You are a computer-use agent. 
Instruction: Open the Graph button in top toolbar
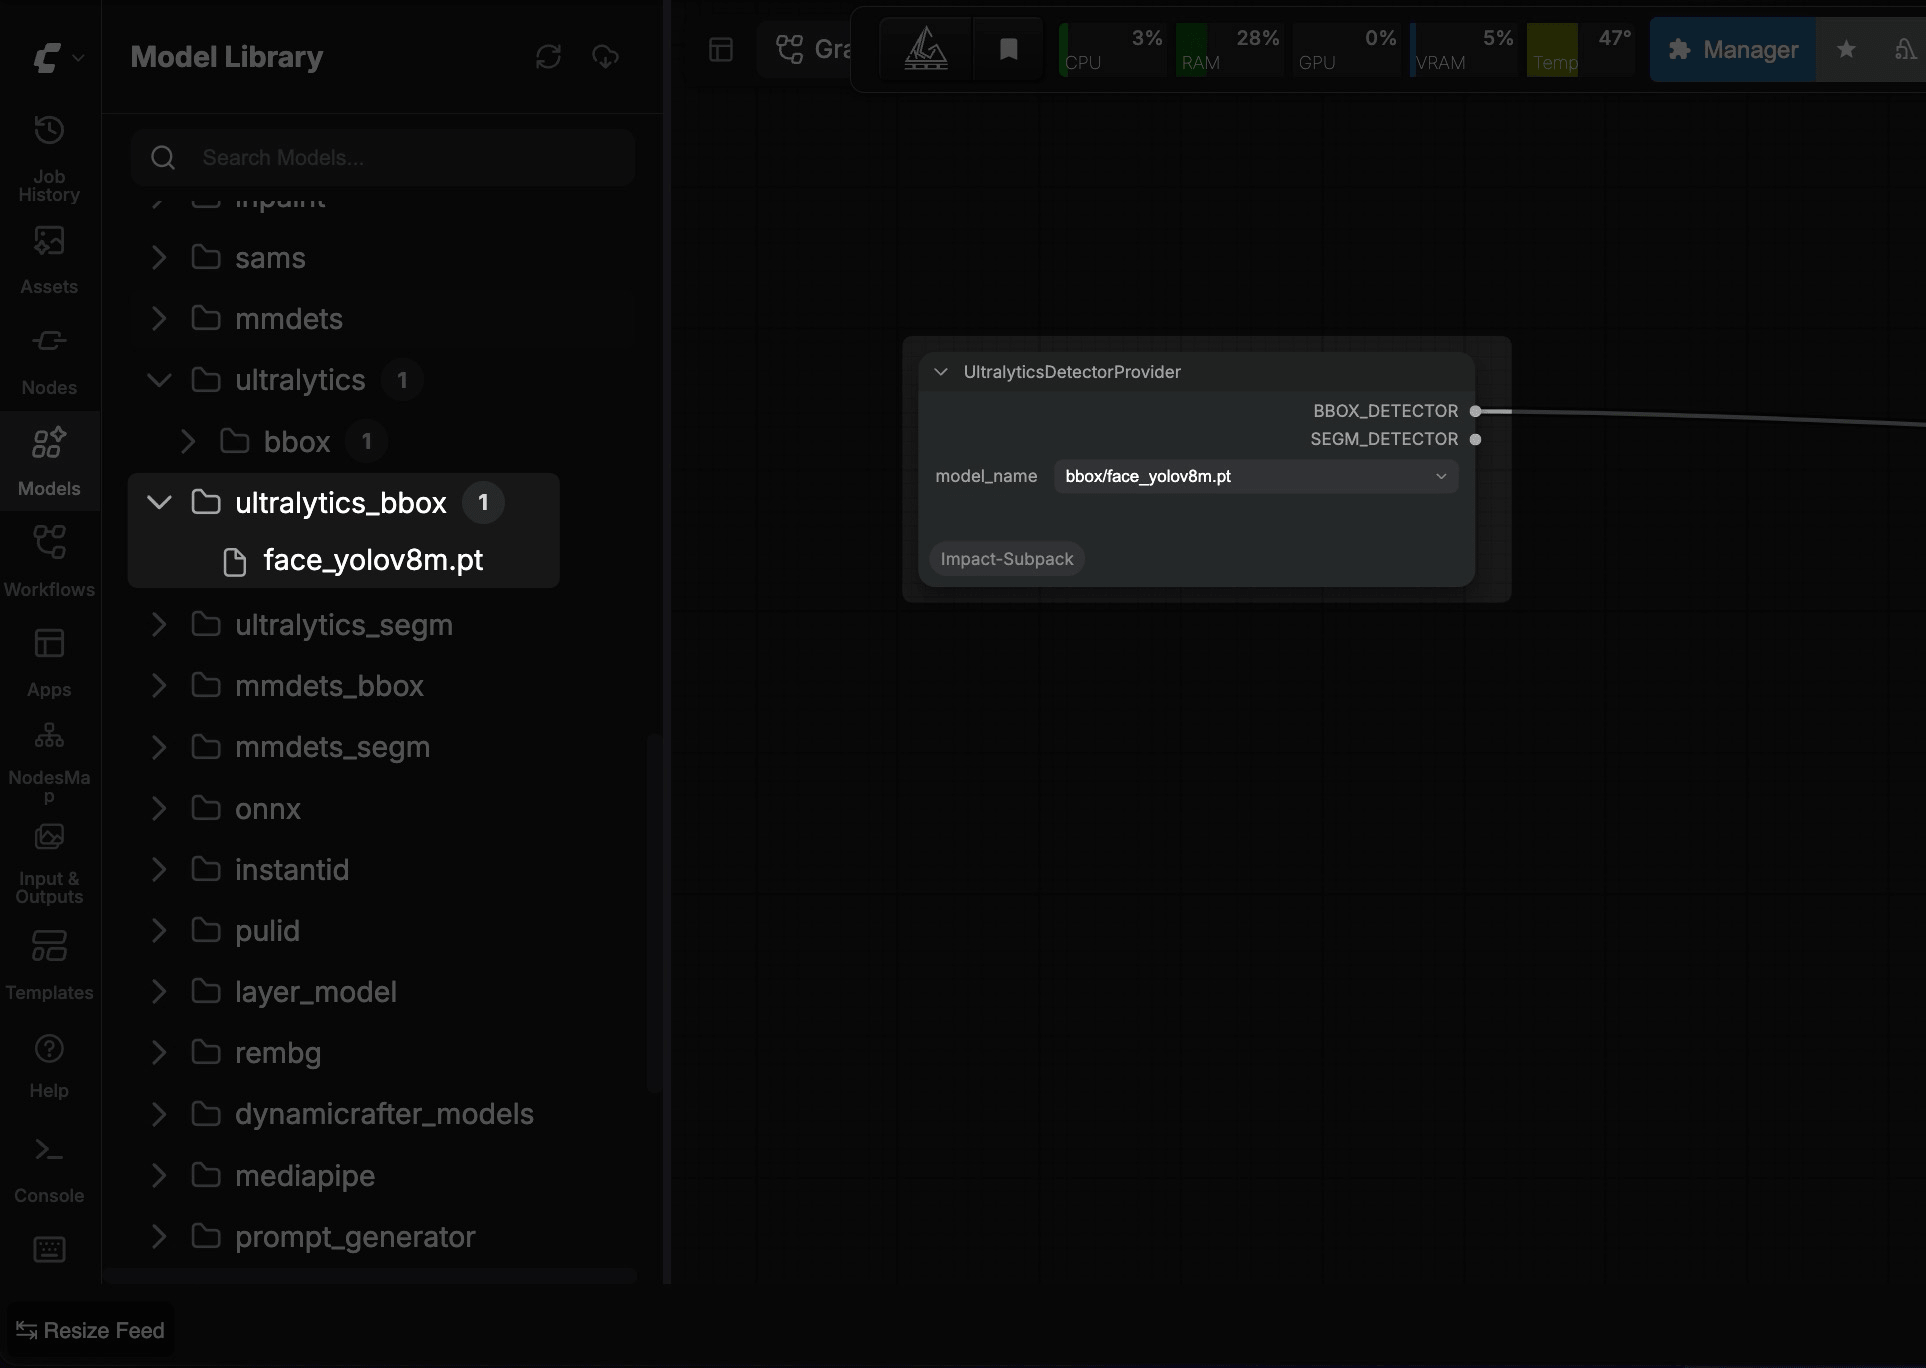pos(812,49)
